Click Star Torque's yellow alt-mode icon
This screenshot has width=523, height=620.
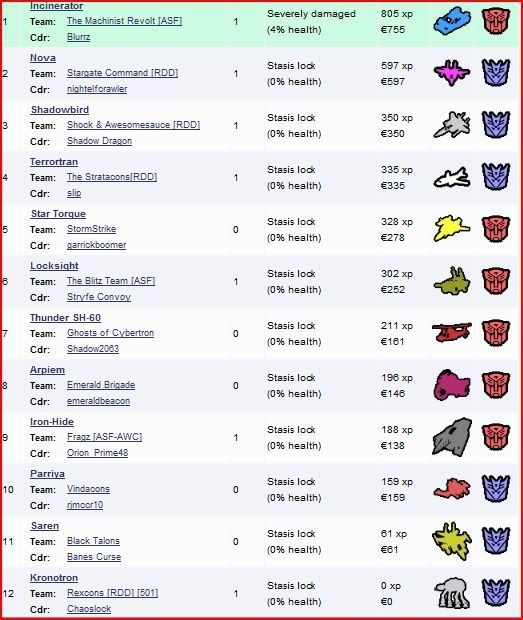point(452,228)
